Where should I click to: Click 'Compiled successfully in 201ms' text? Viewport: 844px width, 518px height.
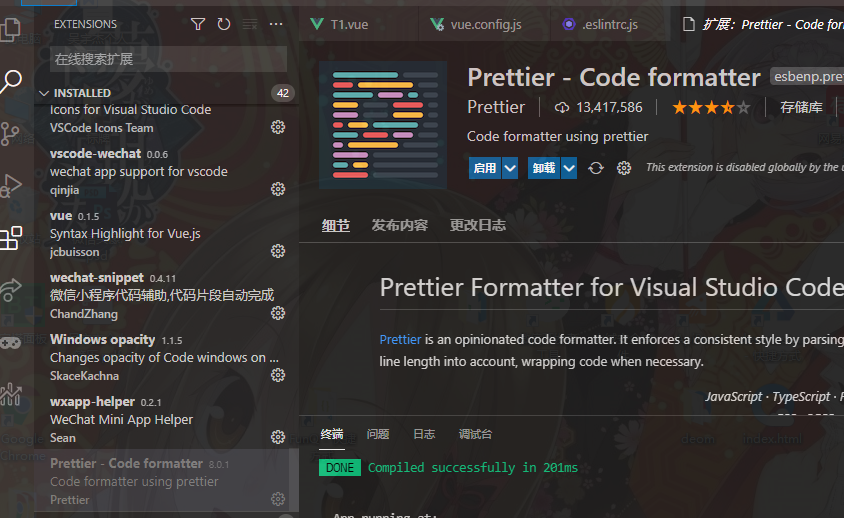(473, 467)
